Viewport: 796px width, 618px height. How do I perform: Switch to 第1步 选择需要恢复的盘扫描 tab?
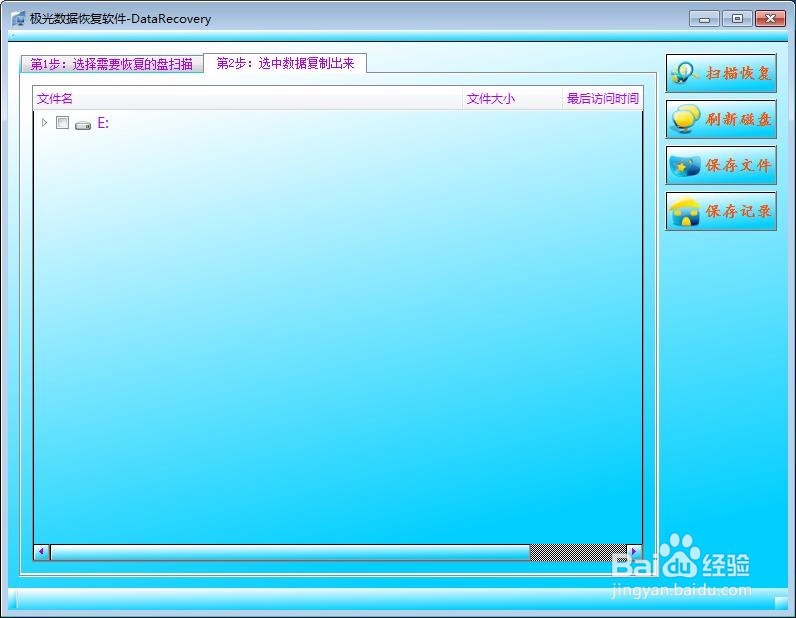pos(112,64)
